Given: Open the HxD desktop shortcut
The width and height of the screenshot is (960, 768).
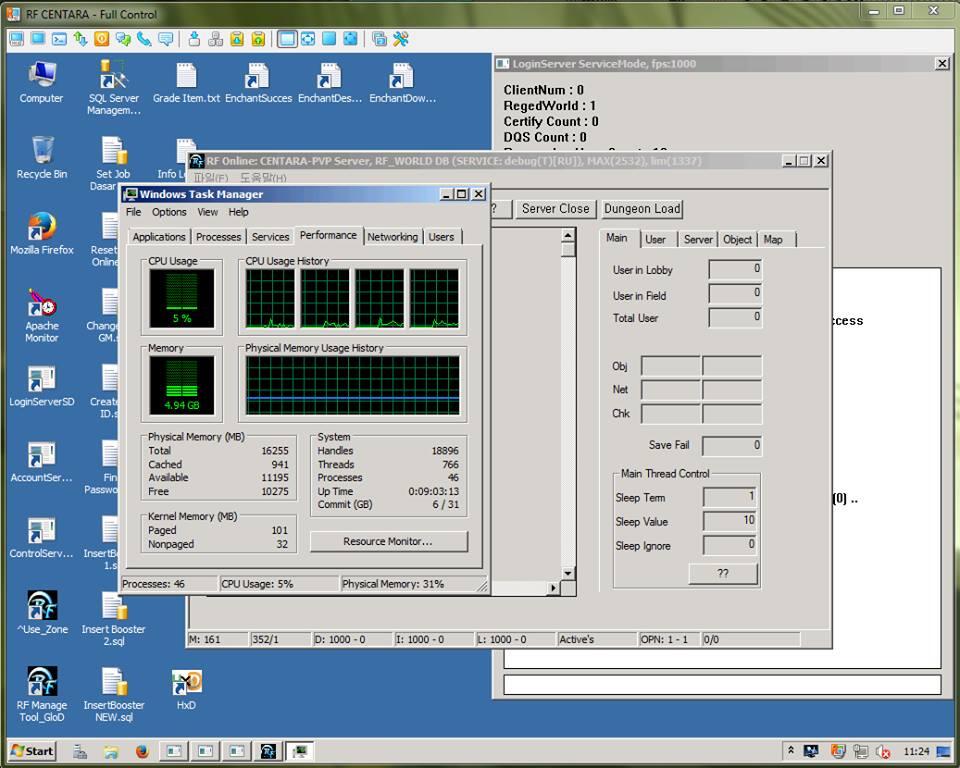Looking at the screenshot, I should click(186, 689).
